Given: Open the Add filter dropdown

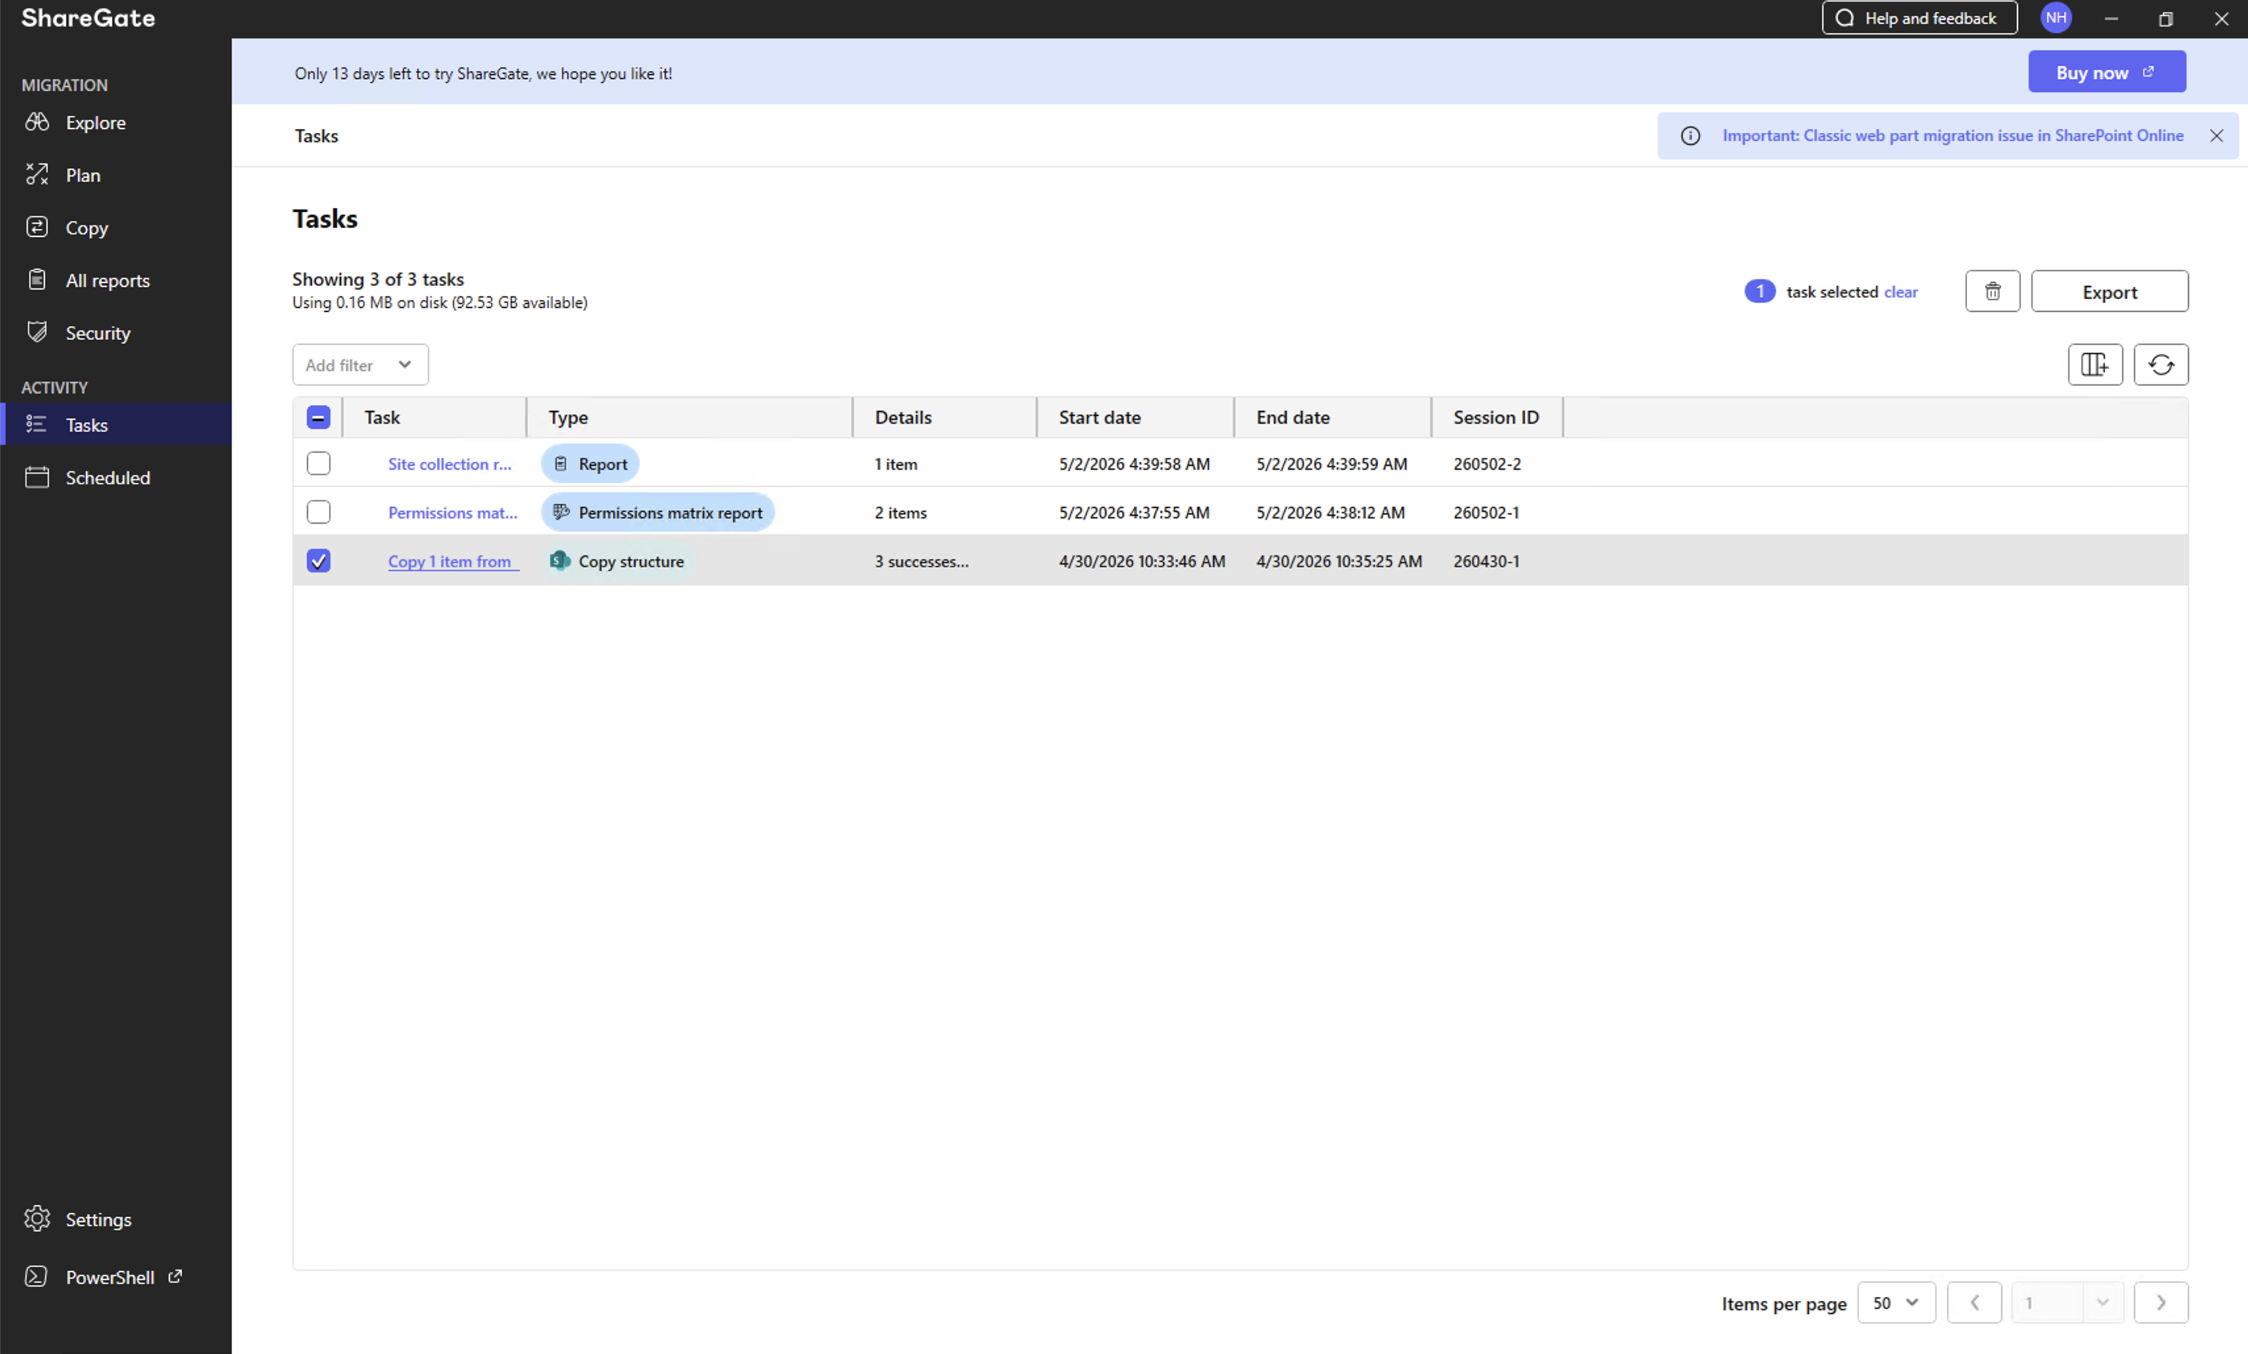Looking at the screenshot, I should tap(360, 365).
